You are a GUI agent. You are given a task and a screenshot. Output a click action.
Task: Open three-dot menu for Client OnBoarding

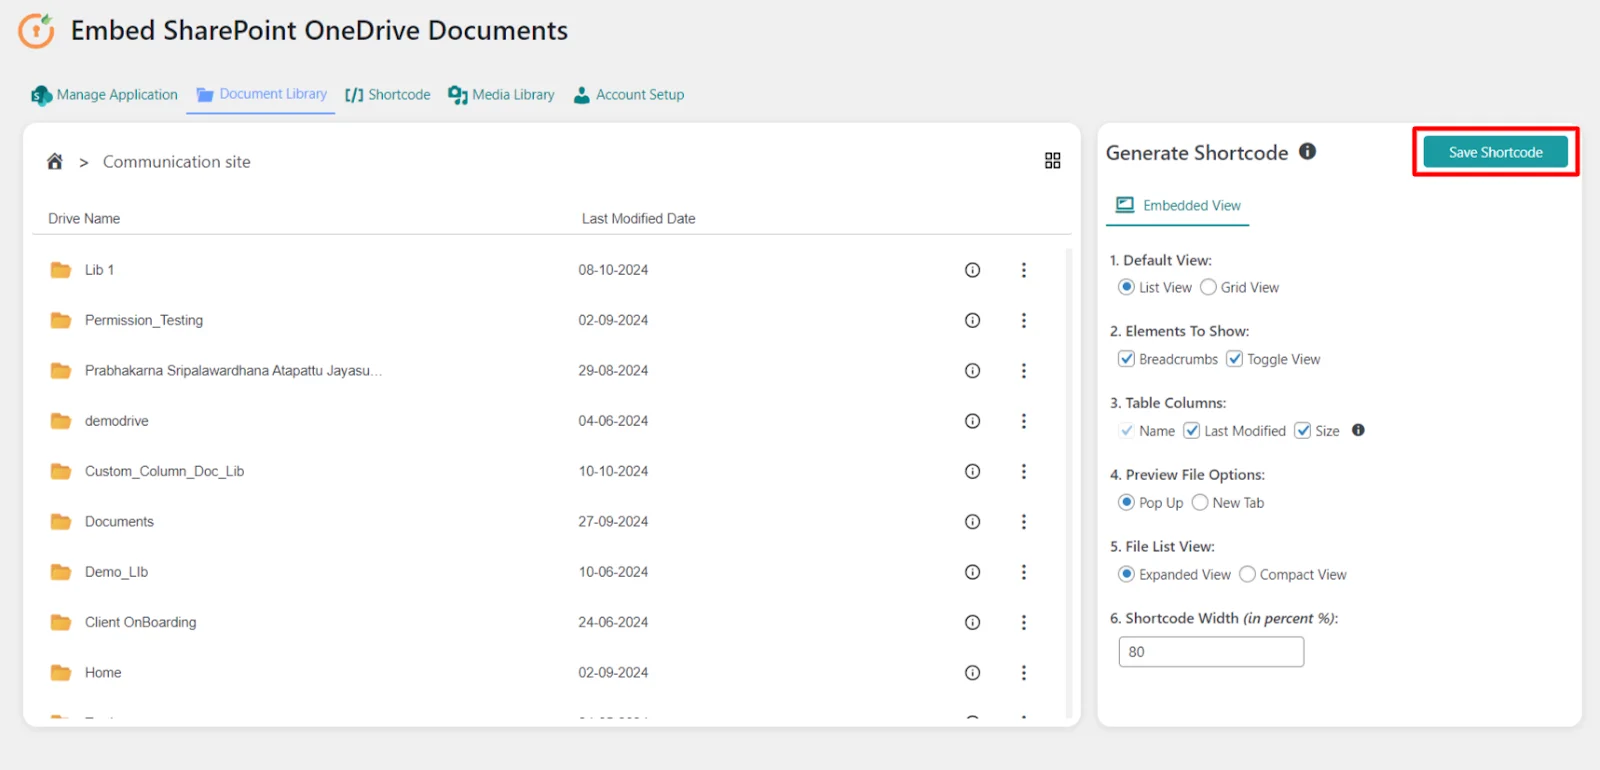(1023, 622)
